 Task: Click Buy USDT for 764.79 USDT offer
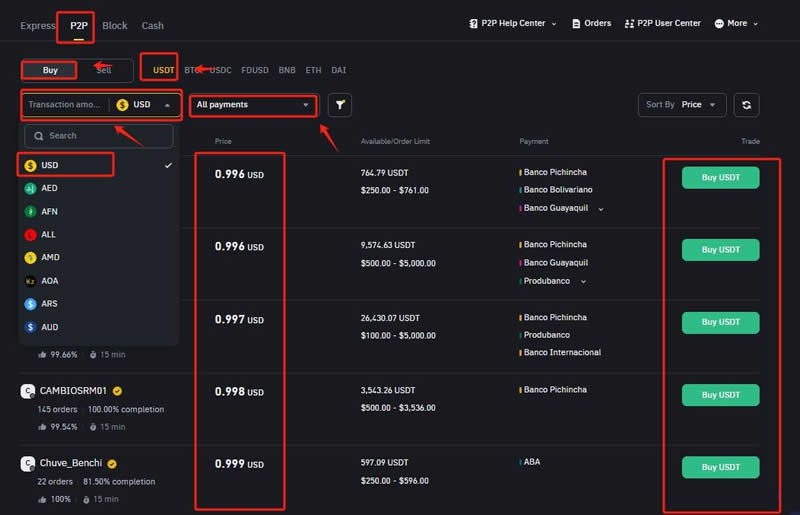(720, 178)
